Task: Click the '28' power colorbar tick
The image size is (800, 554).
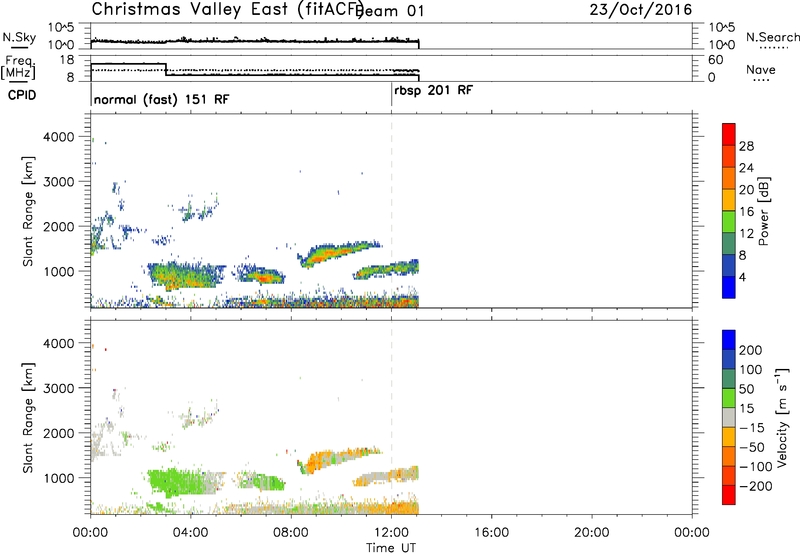Action: coord(746,146)
